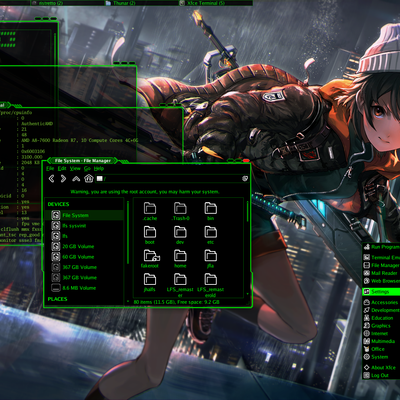Open the home folder icon in file list
The width and height of the screenshot is (400, 400).
[x=180, y=259]
